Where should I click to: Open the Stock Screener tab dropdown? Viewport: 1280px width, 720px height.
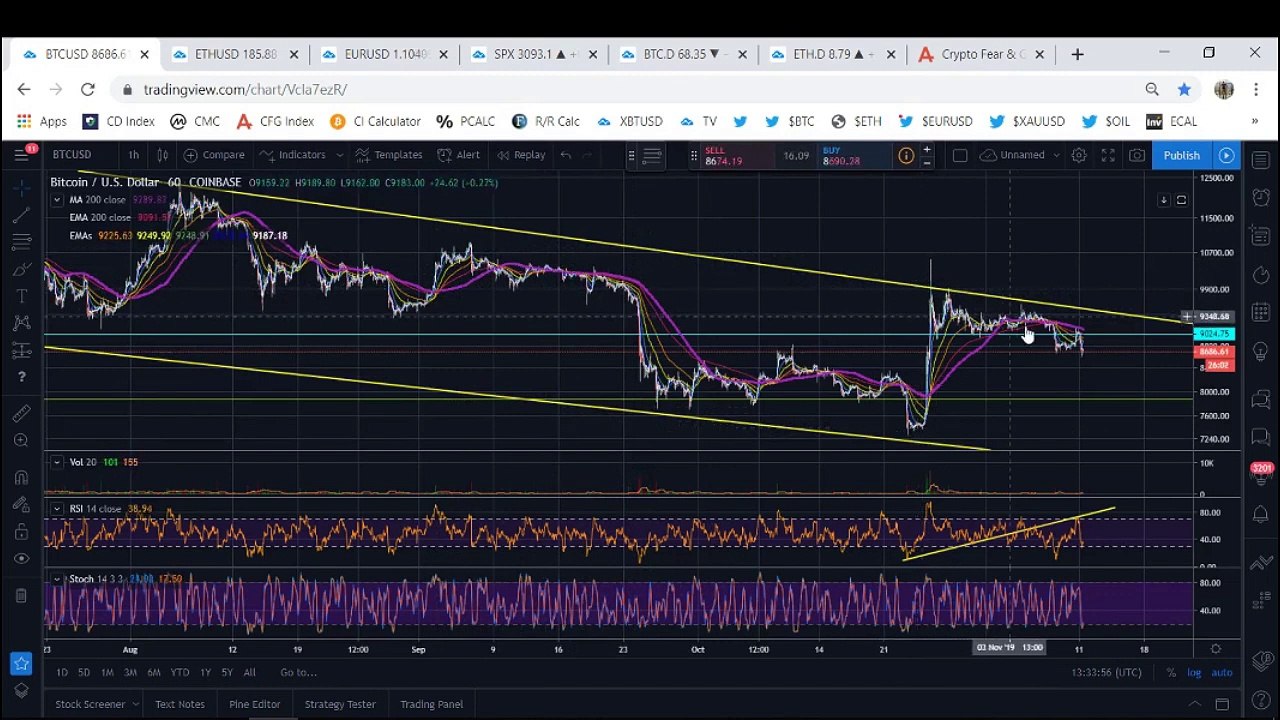click(x=96, y=704)
